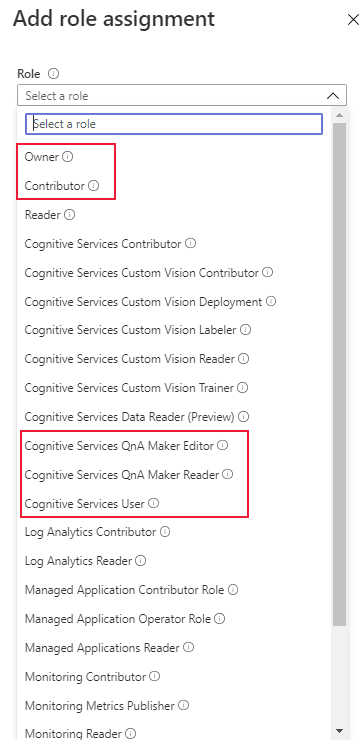Image resolution: width=361 pixels, height=740 pixels.
Task: Click info icon for Custom Vision Trainer
Action: (243, 387)
